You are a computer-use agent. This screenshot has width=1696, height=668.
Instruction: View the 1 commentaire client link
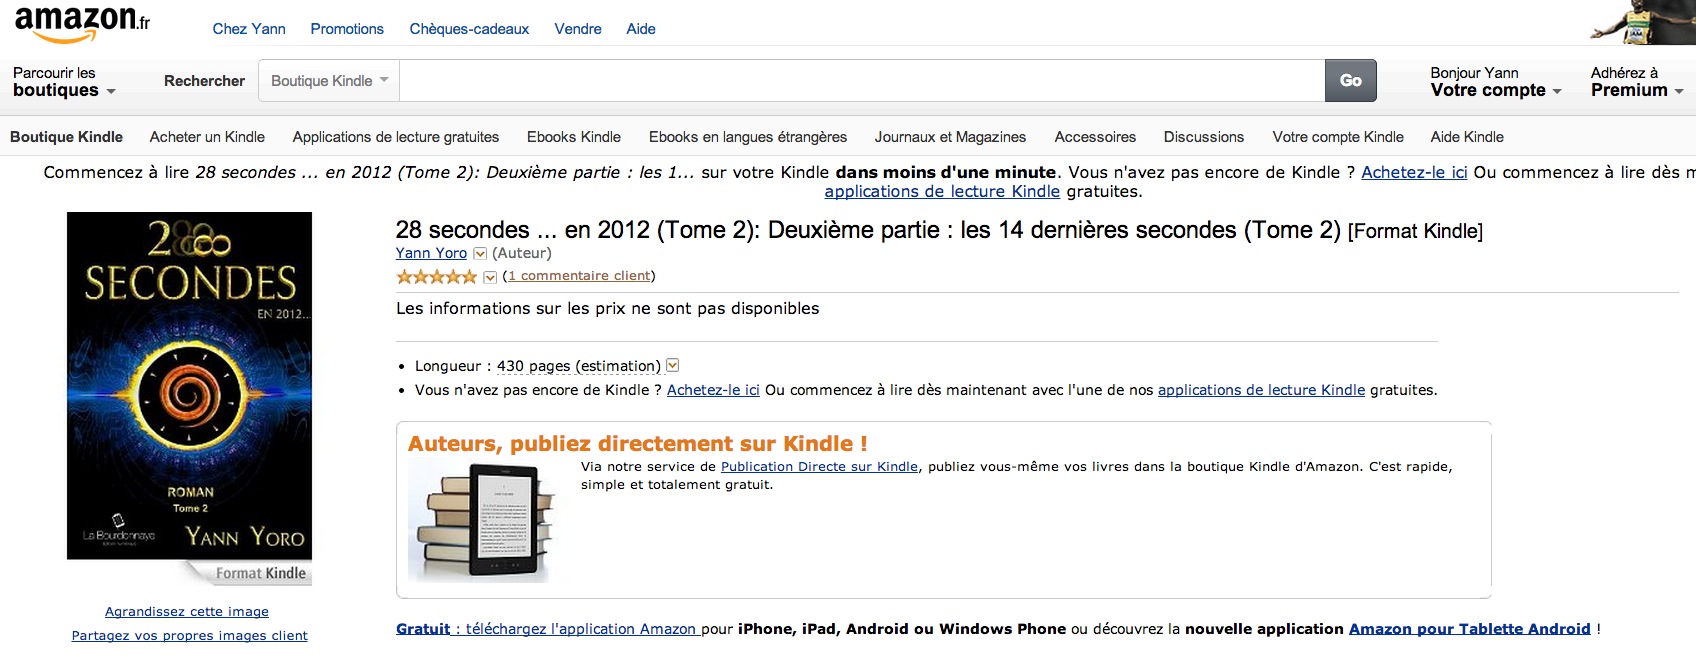[x=579, y=276]
